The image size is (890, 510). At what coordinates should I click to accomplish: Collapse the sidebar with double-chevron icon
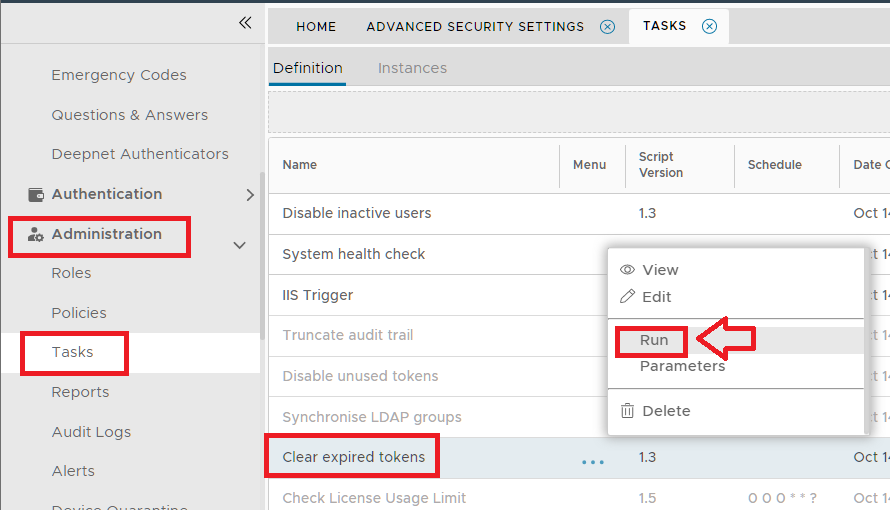point(245,23)
